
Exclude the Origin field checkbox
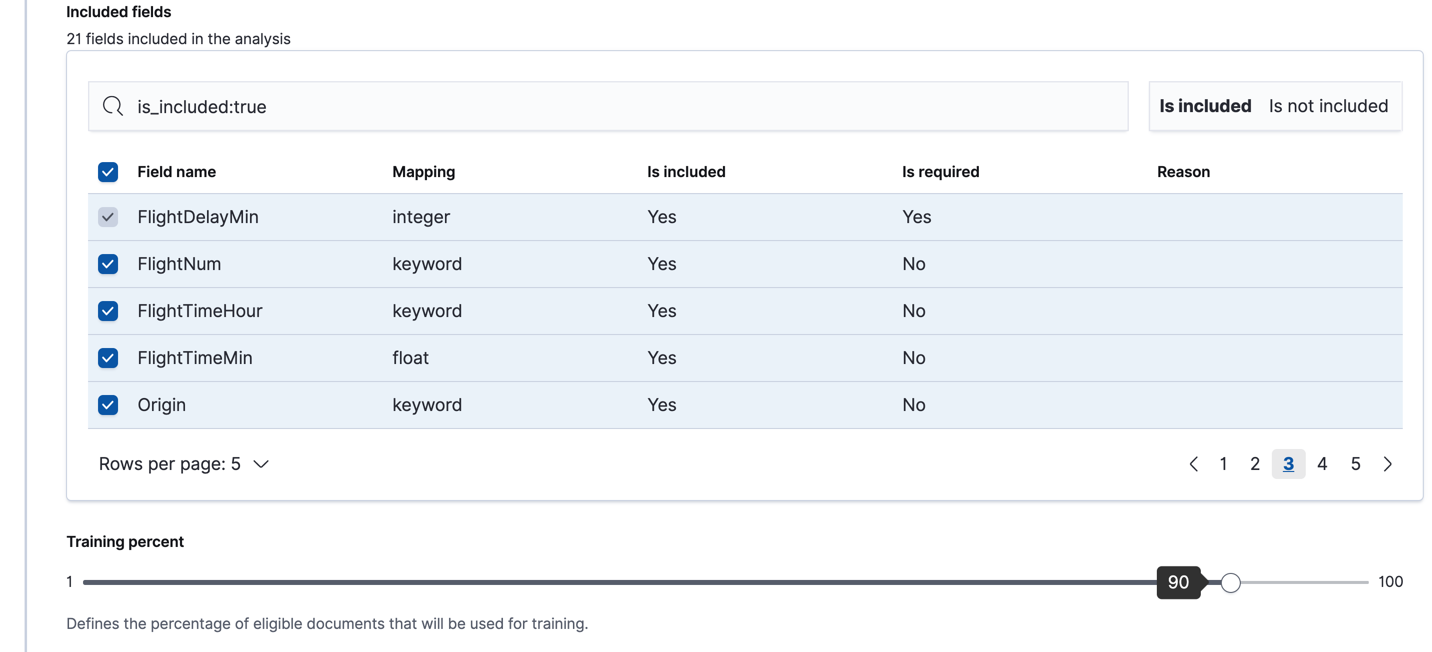pyautogui.click(x=108, y=405)
